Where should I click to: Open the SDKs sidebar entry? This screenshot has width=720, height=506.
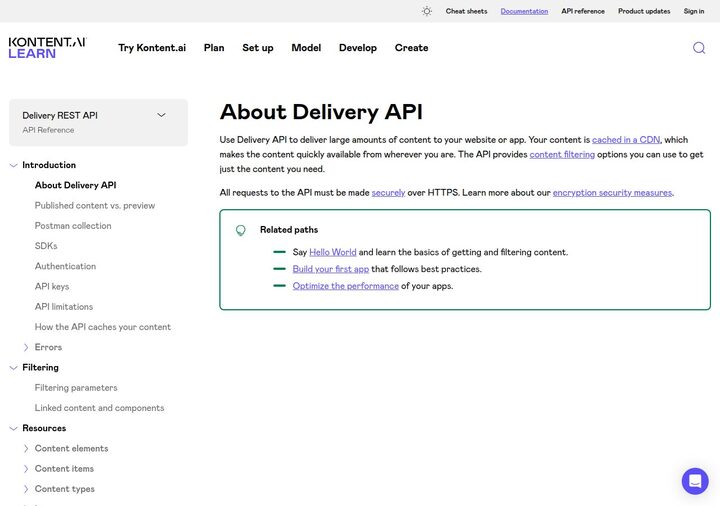tap(46, 246)
